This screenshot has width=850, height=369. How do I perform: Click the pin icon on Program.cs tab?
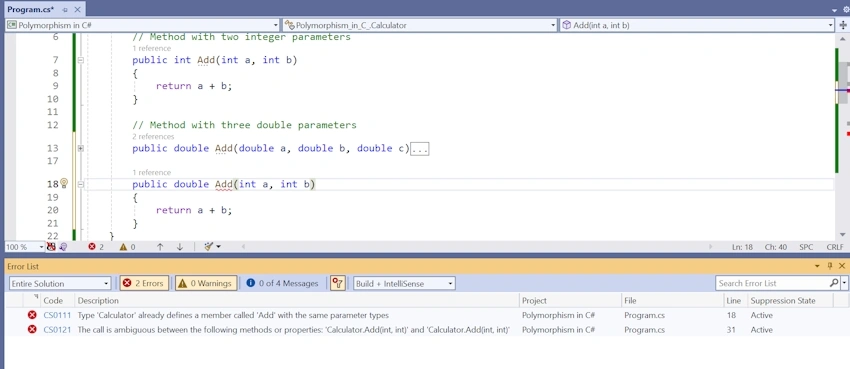[65, 10]
